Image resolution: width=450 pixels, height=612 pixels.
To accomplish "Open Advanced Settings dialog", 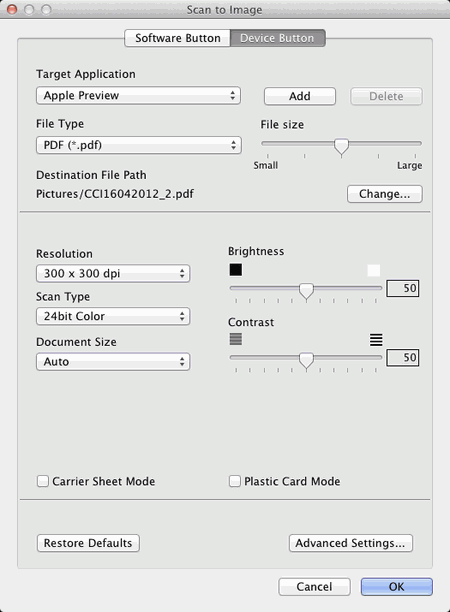I will [x=350, y=543].
